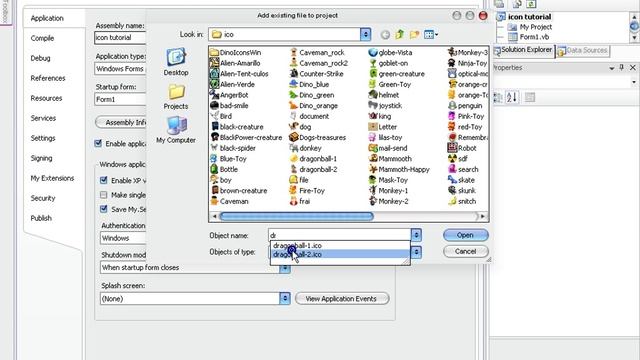
Task: Select the skunk icon file
Action: pyautogui.click(x=462, y=191)
